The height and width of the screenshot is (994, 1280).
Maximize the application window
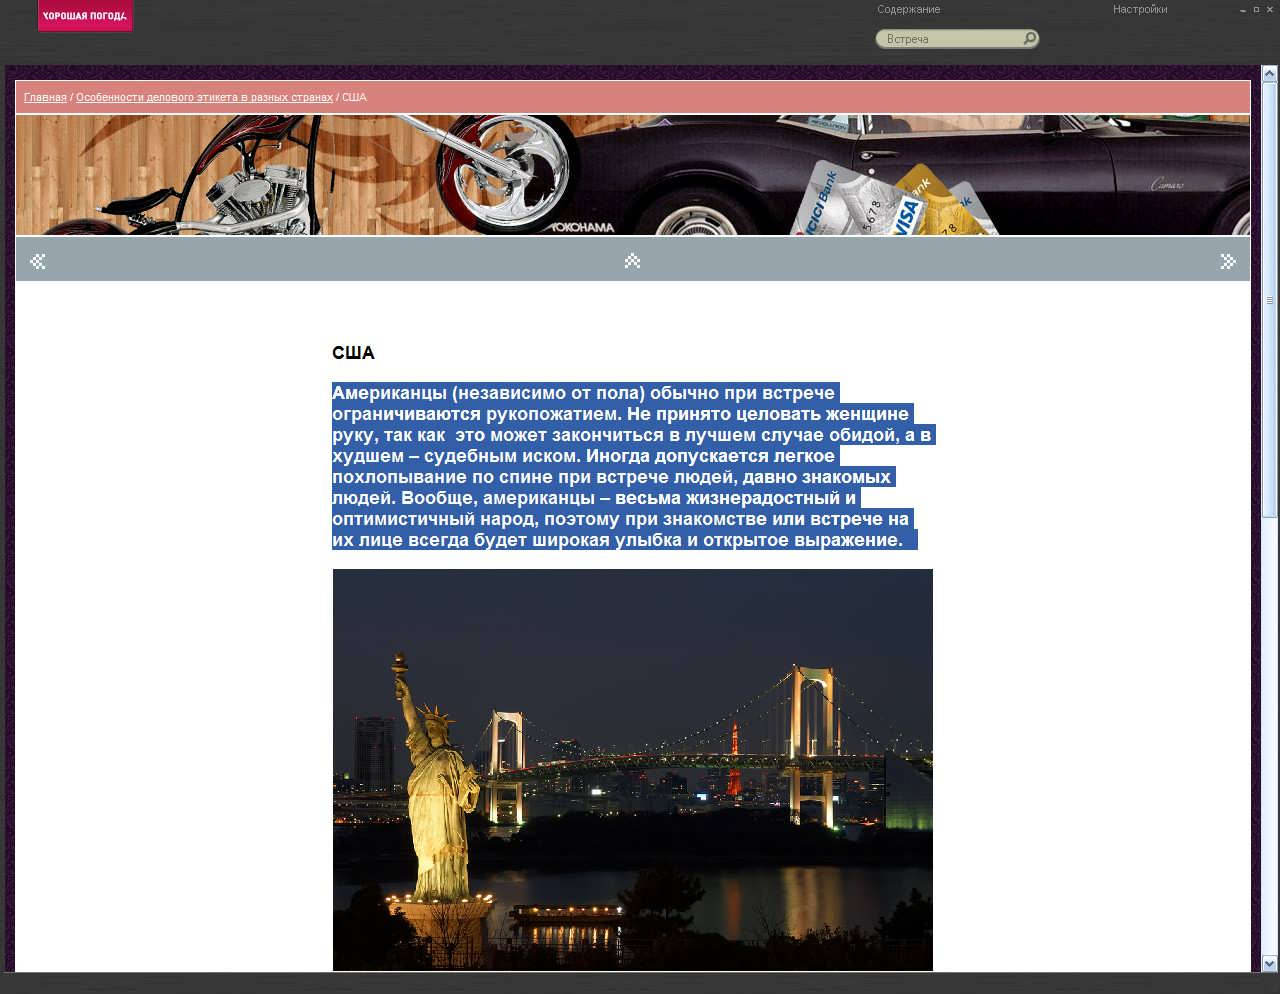coord(1256,10)
